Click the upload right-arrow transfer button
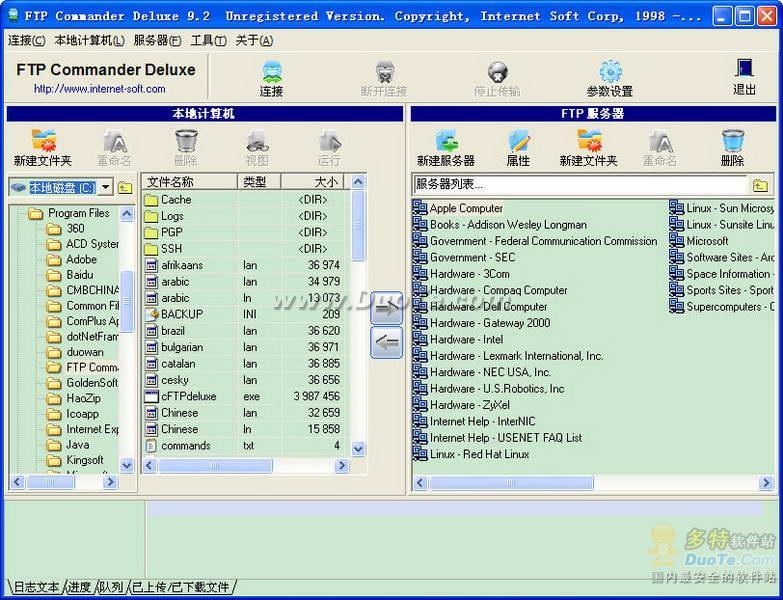This screenshot has width=783, height=600. (x=387, y=308)
